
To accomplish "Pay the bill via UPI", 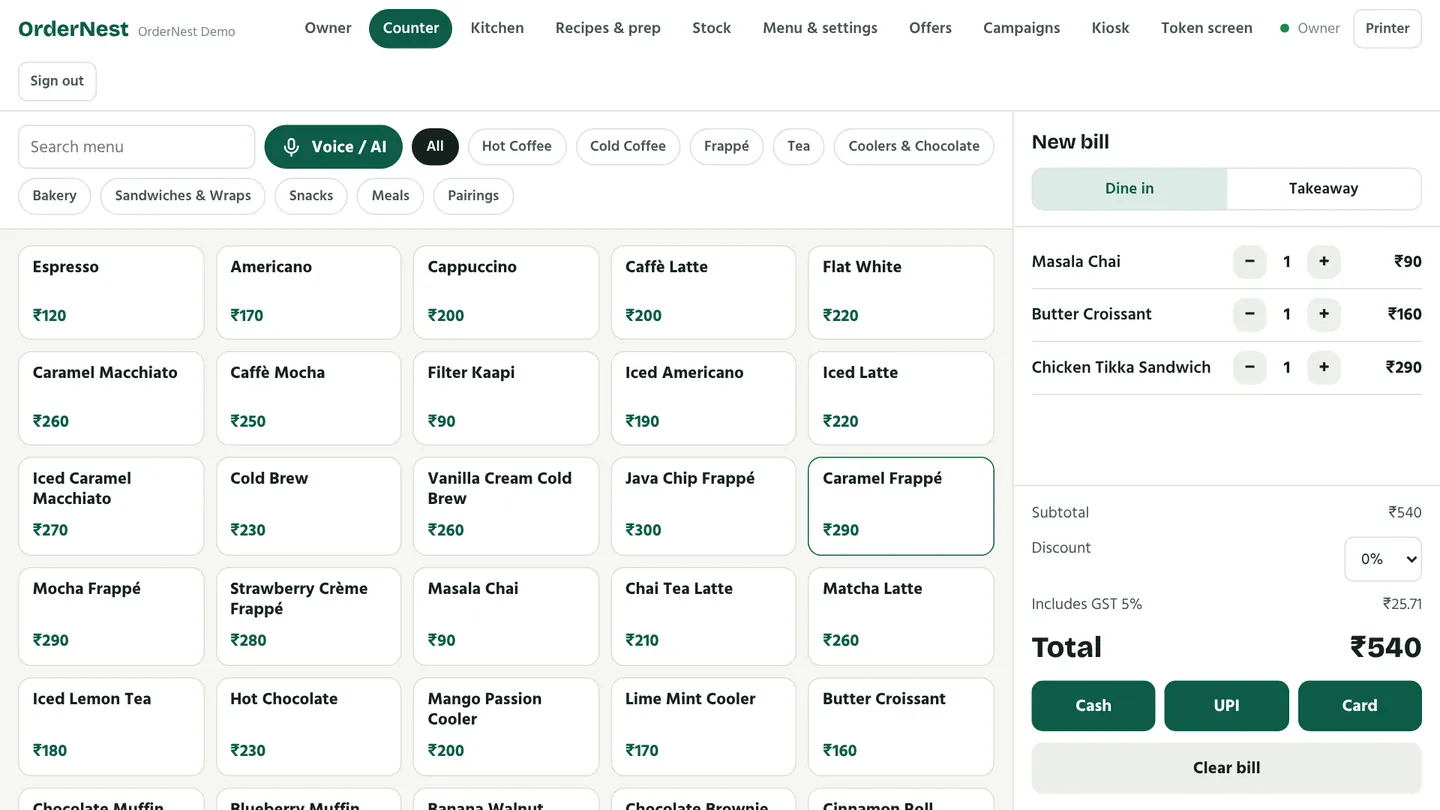I will 1227,706.
